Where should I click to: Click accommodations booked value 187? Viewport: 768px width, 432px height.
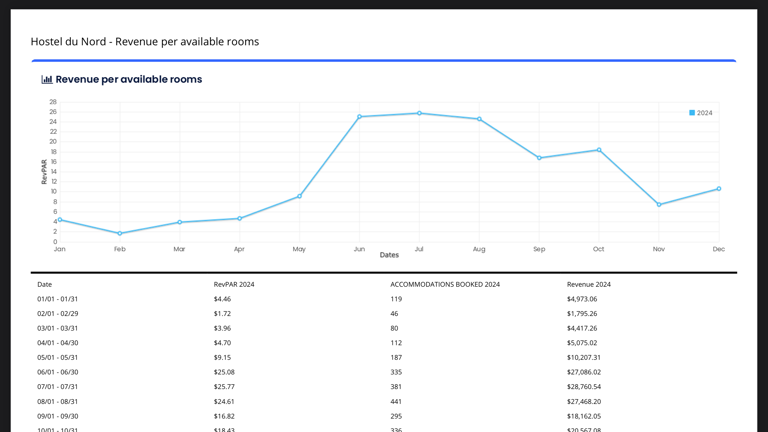pos(396,358)
